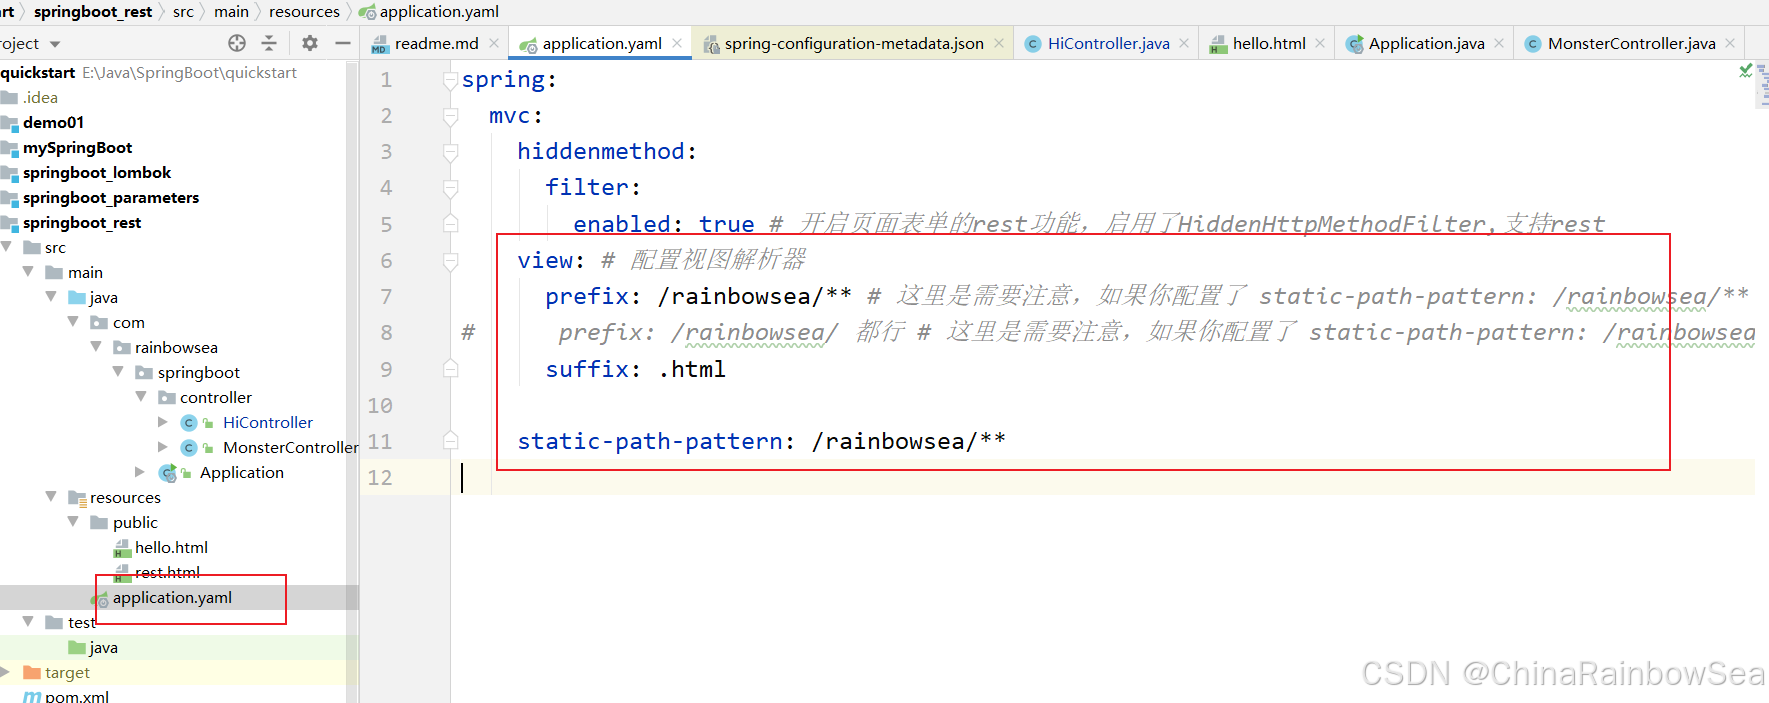Select pom.xml in the project tree
The width and height of the screenshot is (1769, 703).
[x=76, y=696]
